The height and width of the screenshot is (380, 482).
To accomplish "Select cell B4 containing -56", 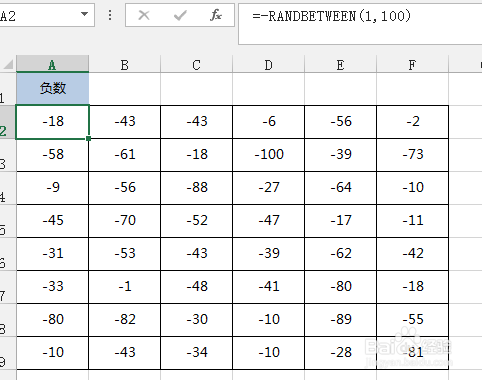I will pyautogui.click(x=124, y=188).
